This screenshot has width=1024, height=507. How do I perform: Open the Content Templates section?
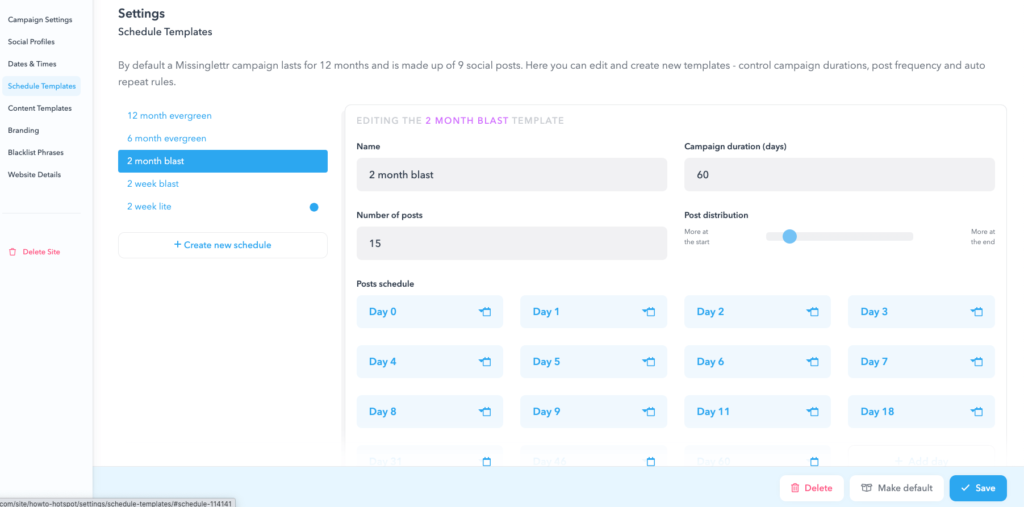click(x=40, y=108)
